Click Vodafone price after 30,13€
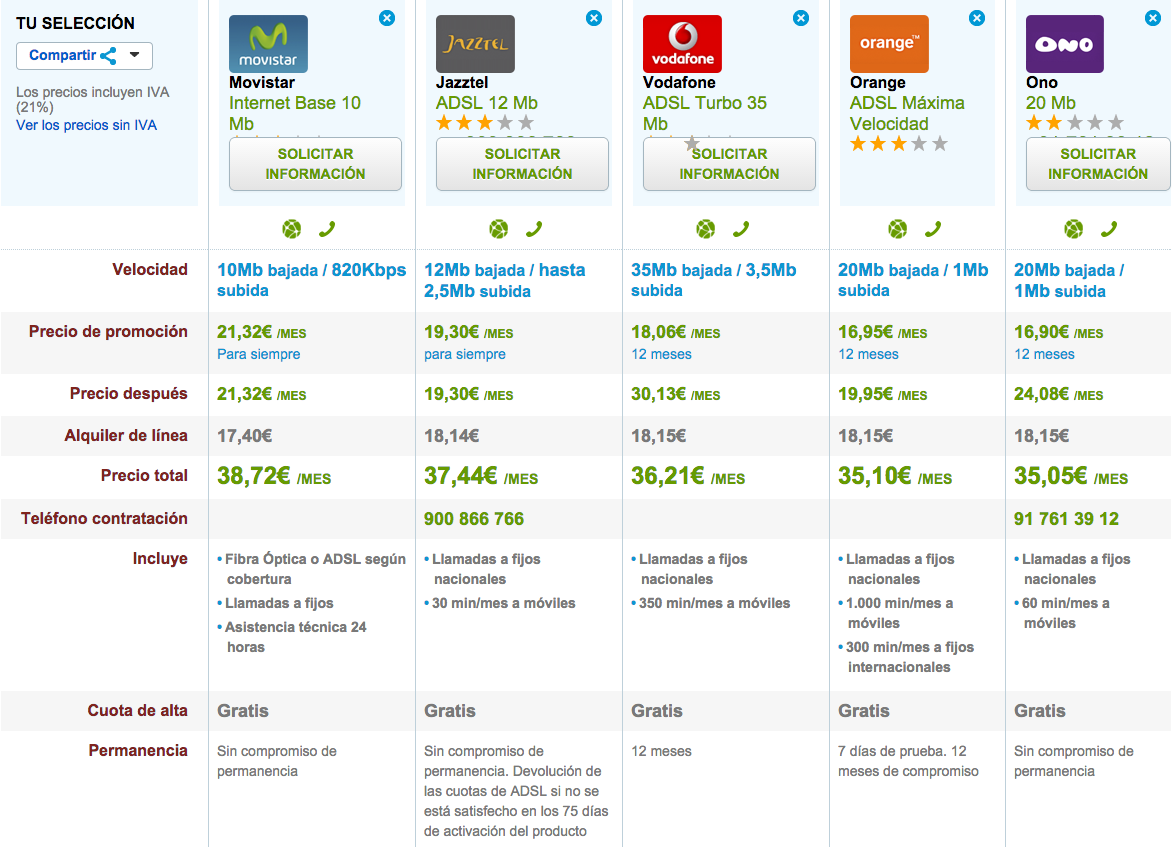The height and width of the screenshot is (847, 1175). click(x=675, y=394)
